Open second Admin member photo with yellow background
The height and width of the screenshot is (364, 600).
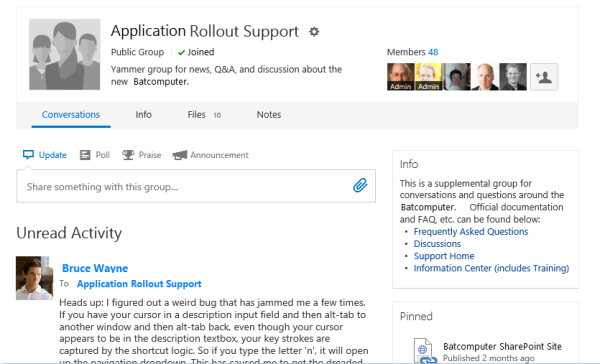coord(429,77)
